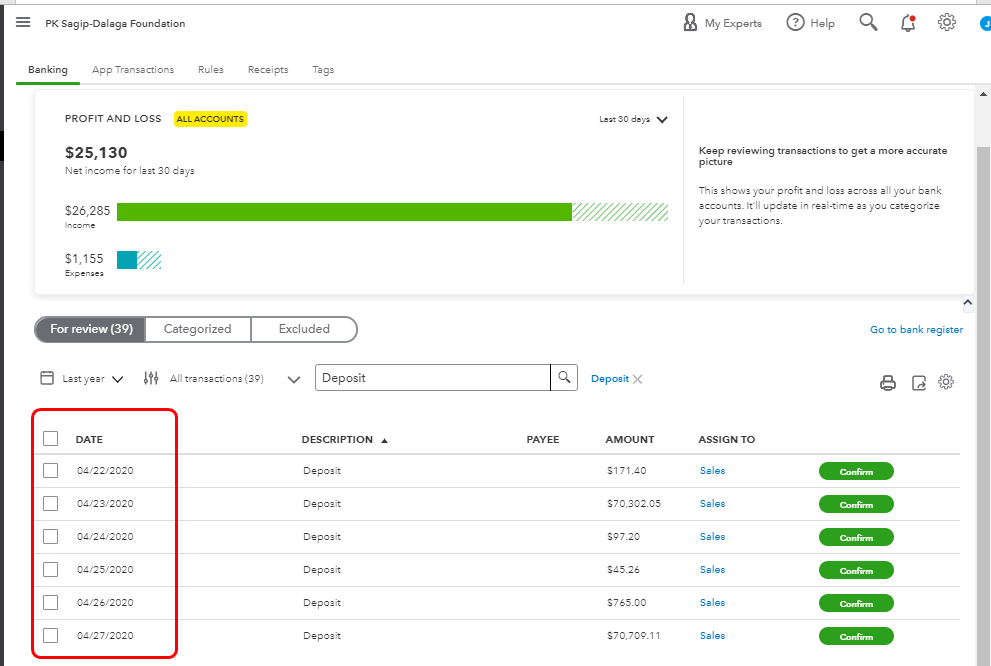This screenshot has height=666, width=991.
Task: Expand the All transactions (39) dropdown
Action: [294, 379]
